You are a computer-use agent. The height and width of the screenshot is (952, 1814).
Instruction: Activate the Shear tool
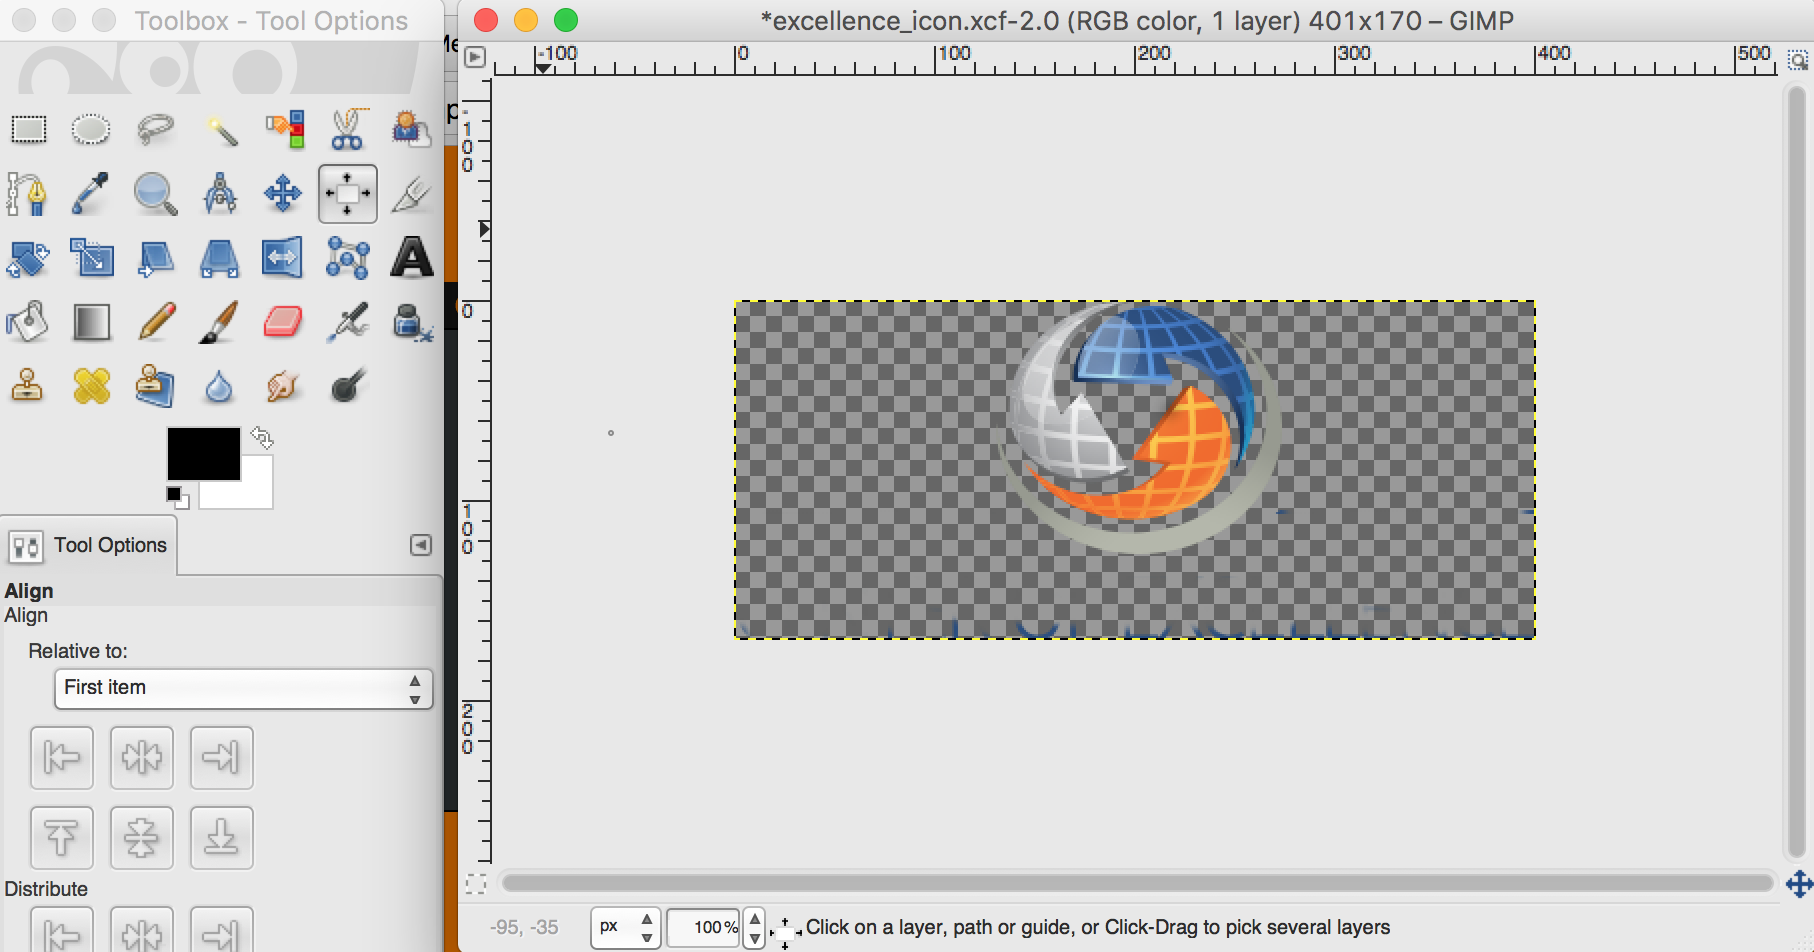click(155, 258)
